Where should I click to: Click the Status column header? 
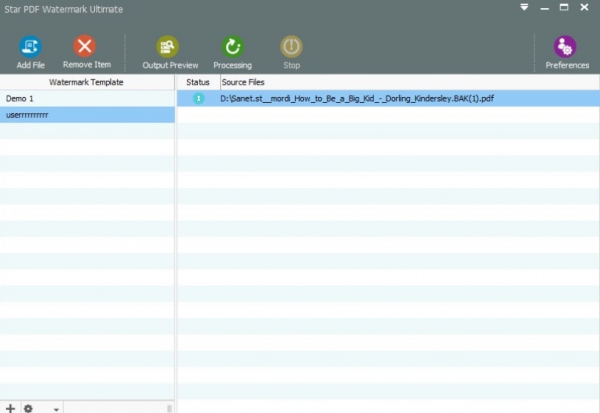[x=198, y=82]
